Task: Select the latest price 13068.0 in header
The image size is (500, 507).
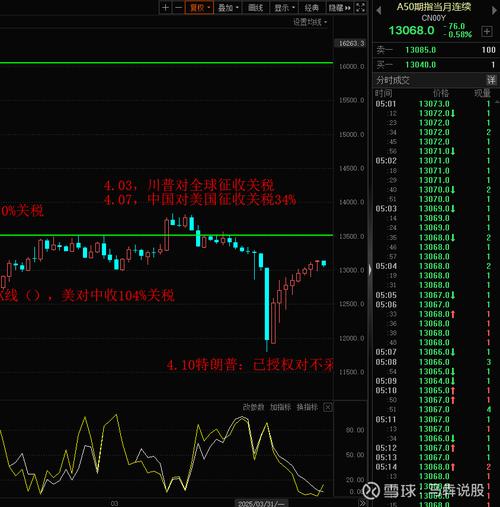Action: [412, 30]
